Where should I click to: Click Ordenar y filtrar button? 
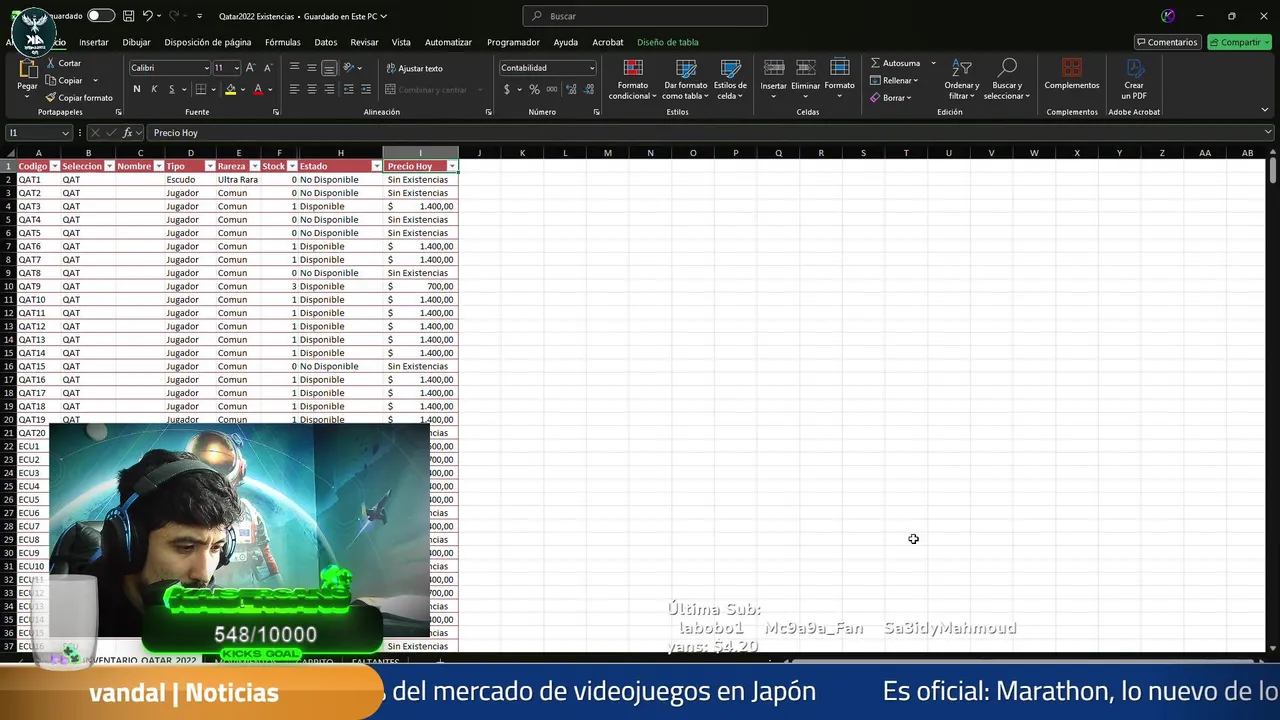tap(962, 79)
